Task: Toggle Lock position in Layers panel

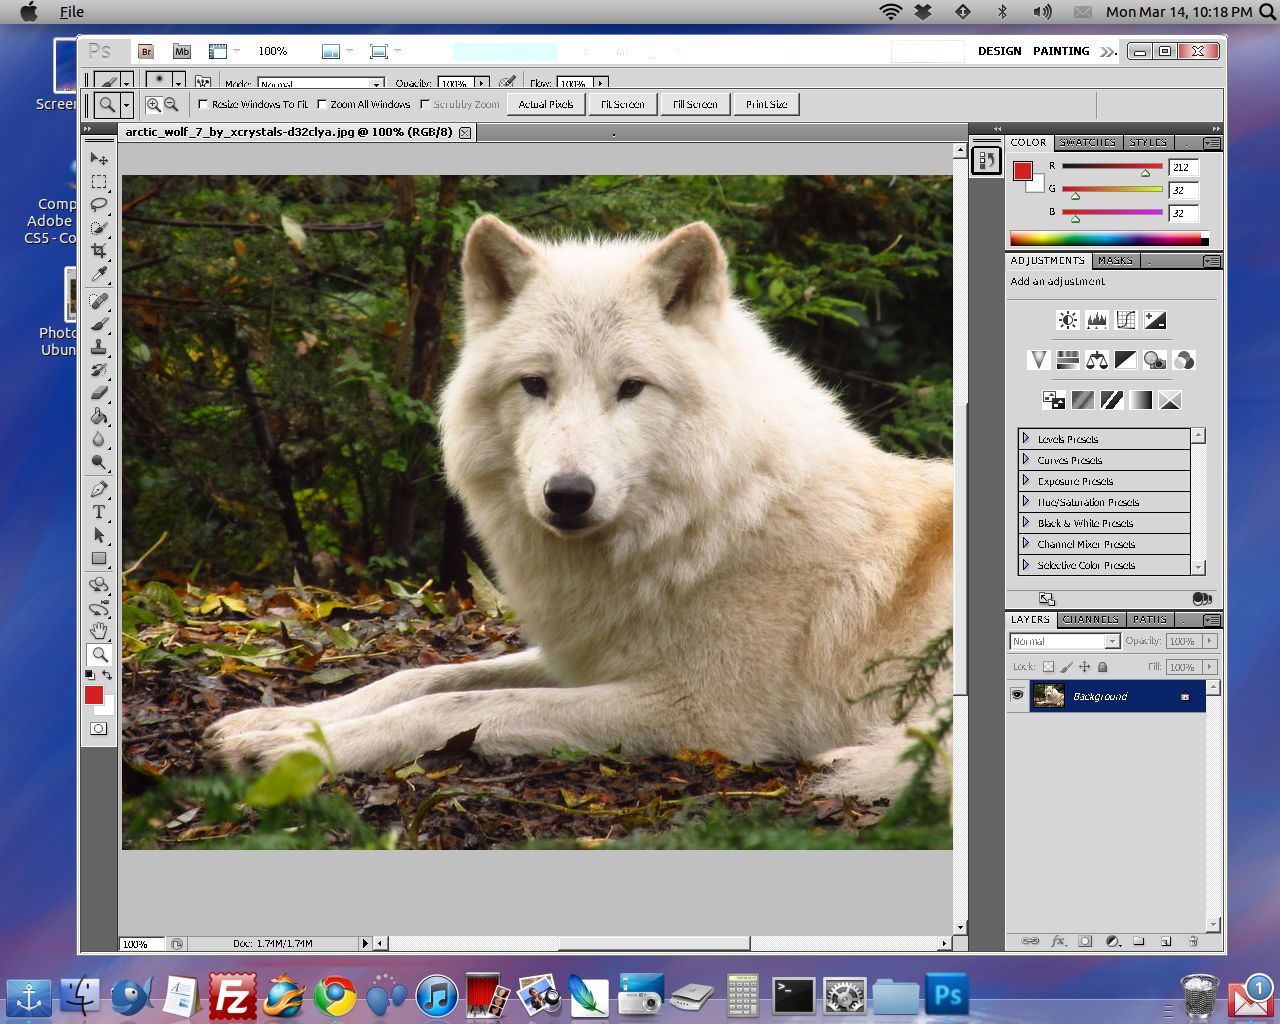Action: 1084,667
